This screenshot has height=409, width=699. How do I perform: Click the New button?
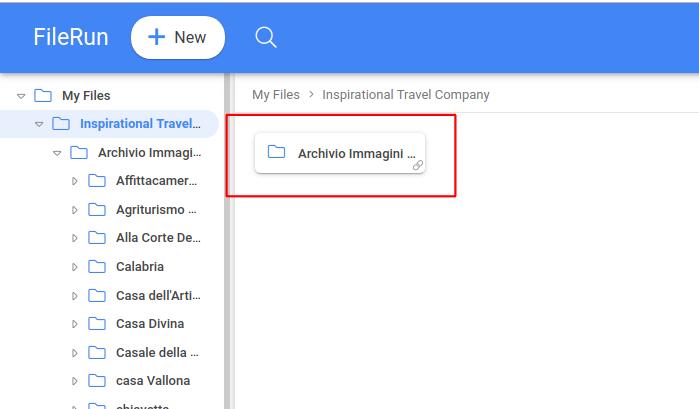pyautogui.click(x=177, y=38)
